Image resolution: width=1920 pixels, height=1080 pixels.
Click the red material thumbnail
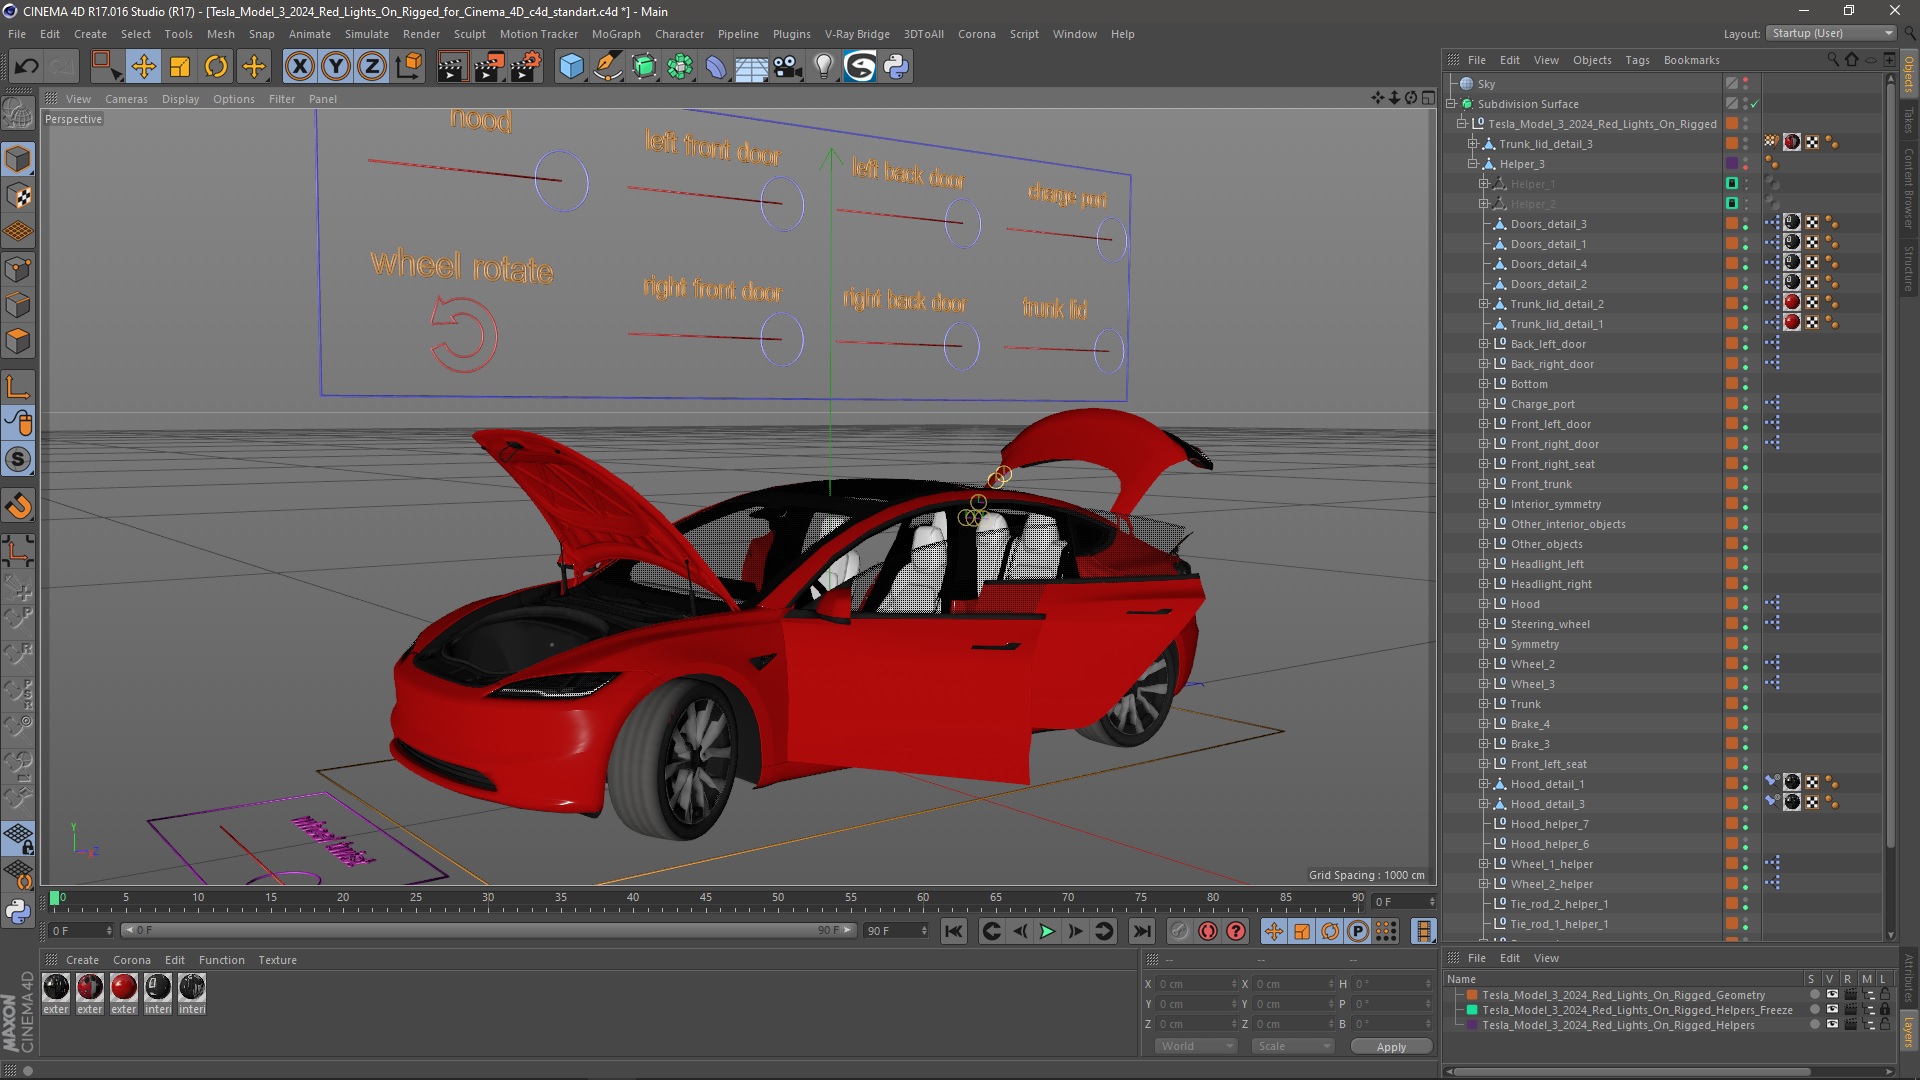pos(124,988)
